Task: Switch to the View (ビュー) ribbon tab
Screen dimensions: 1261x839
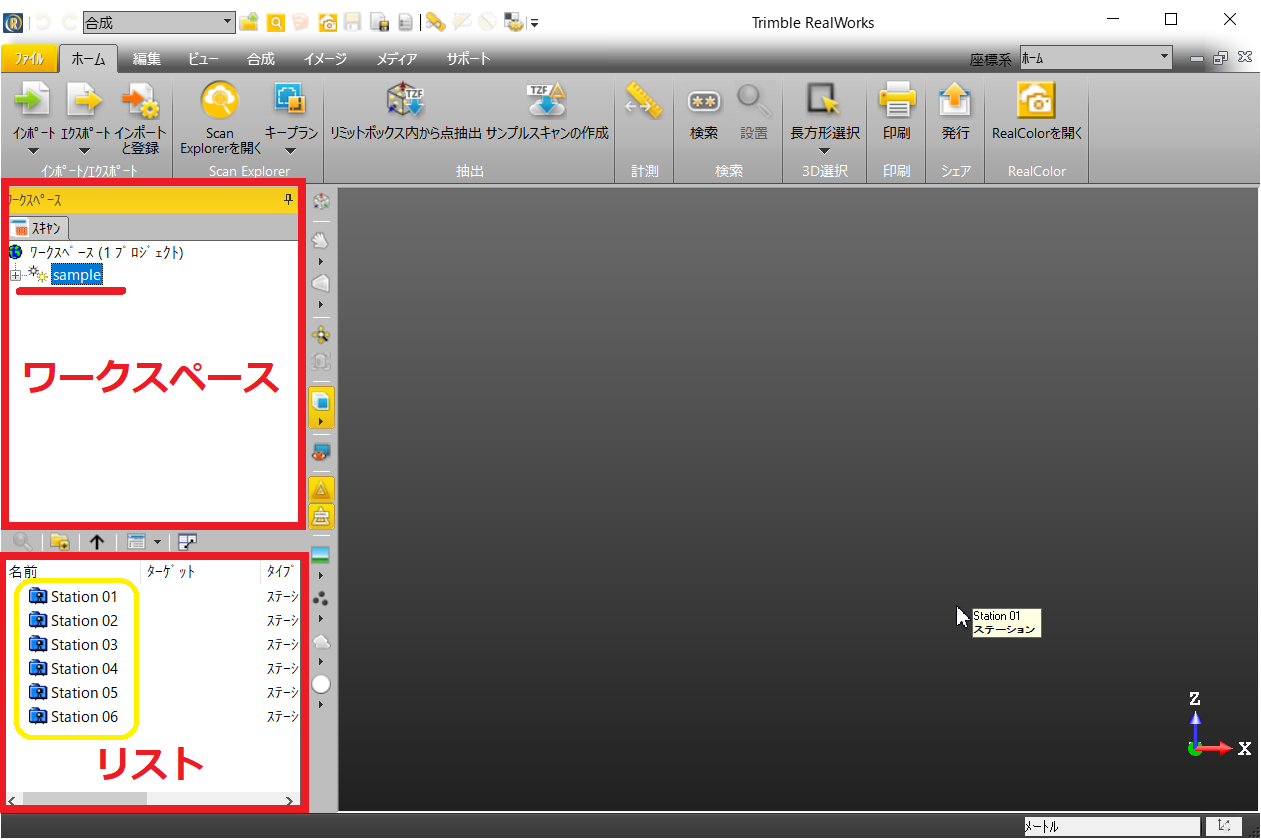Action: click(204, 59)
